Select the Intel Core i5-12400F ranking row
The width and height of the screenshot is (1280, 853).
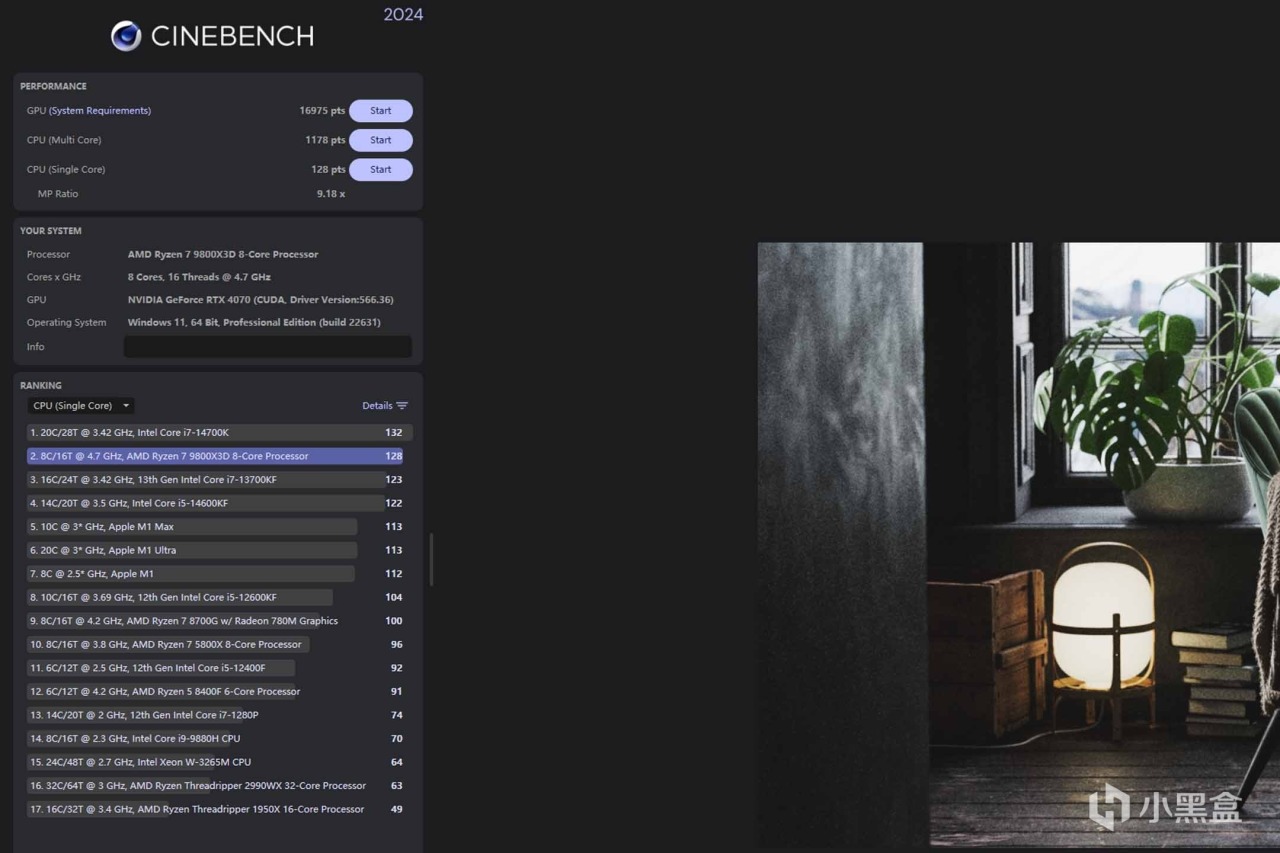219,668
